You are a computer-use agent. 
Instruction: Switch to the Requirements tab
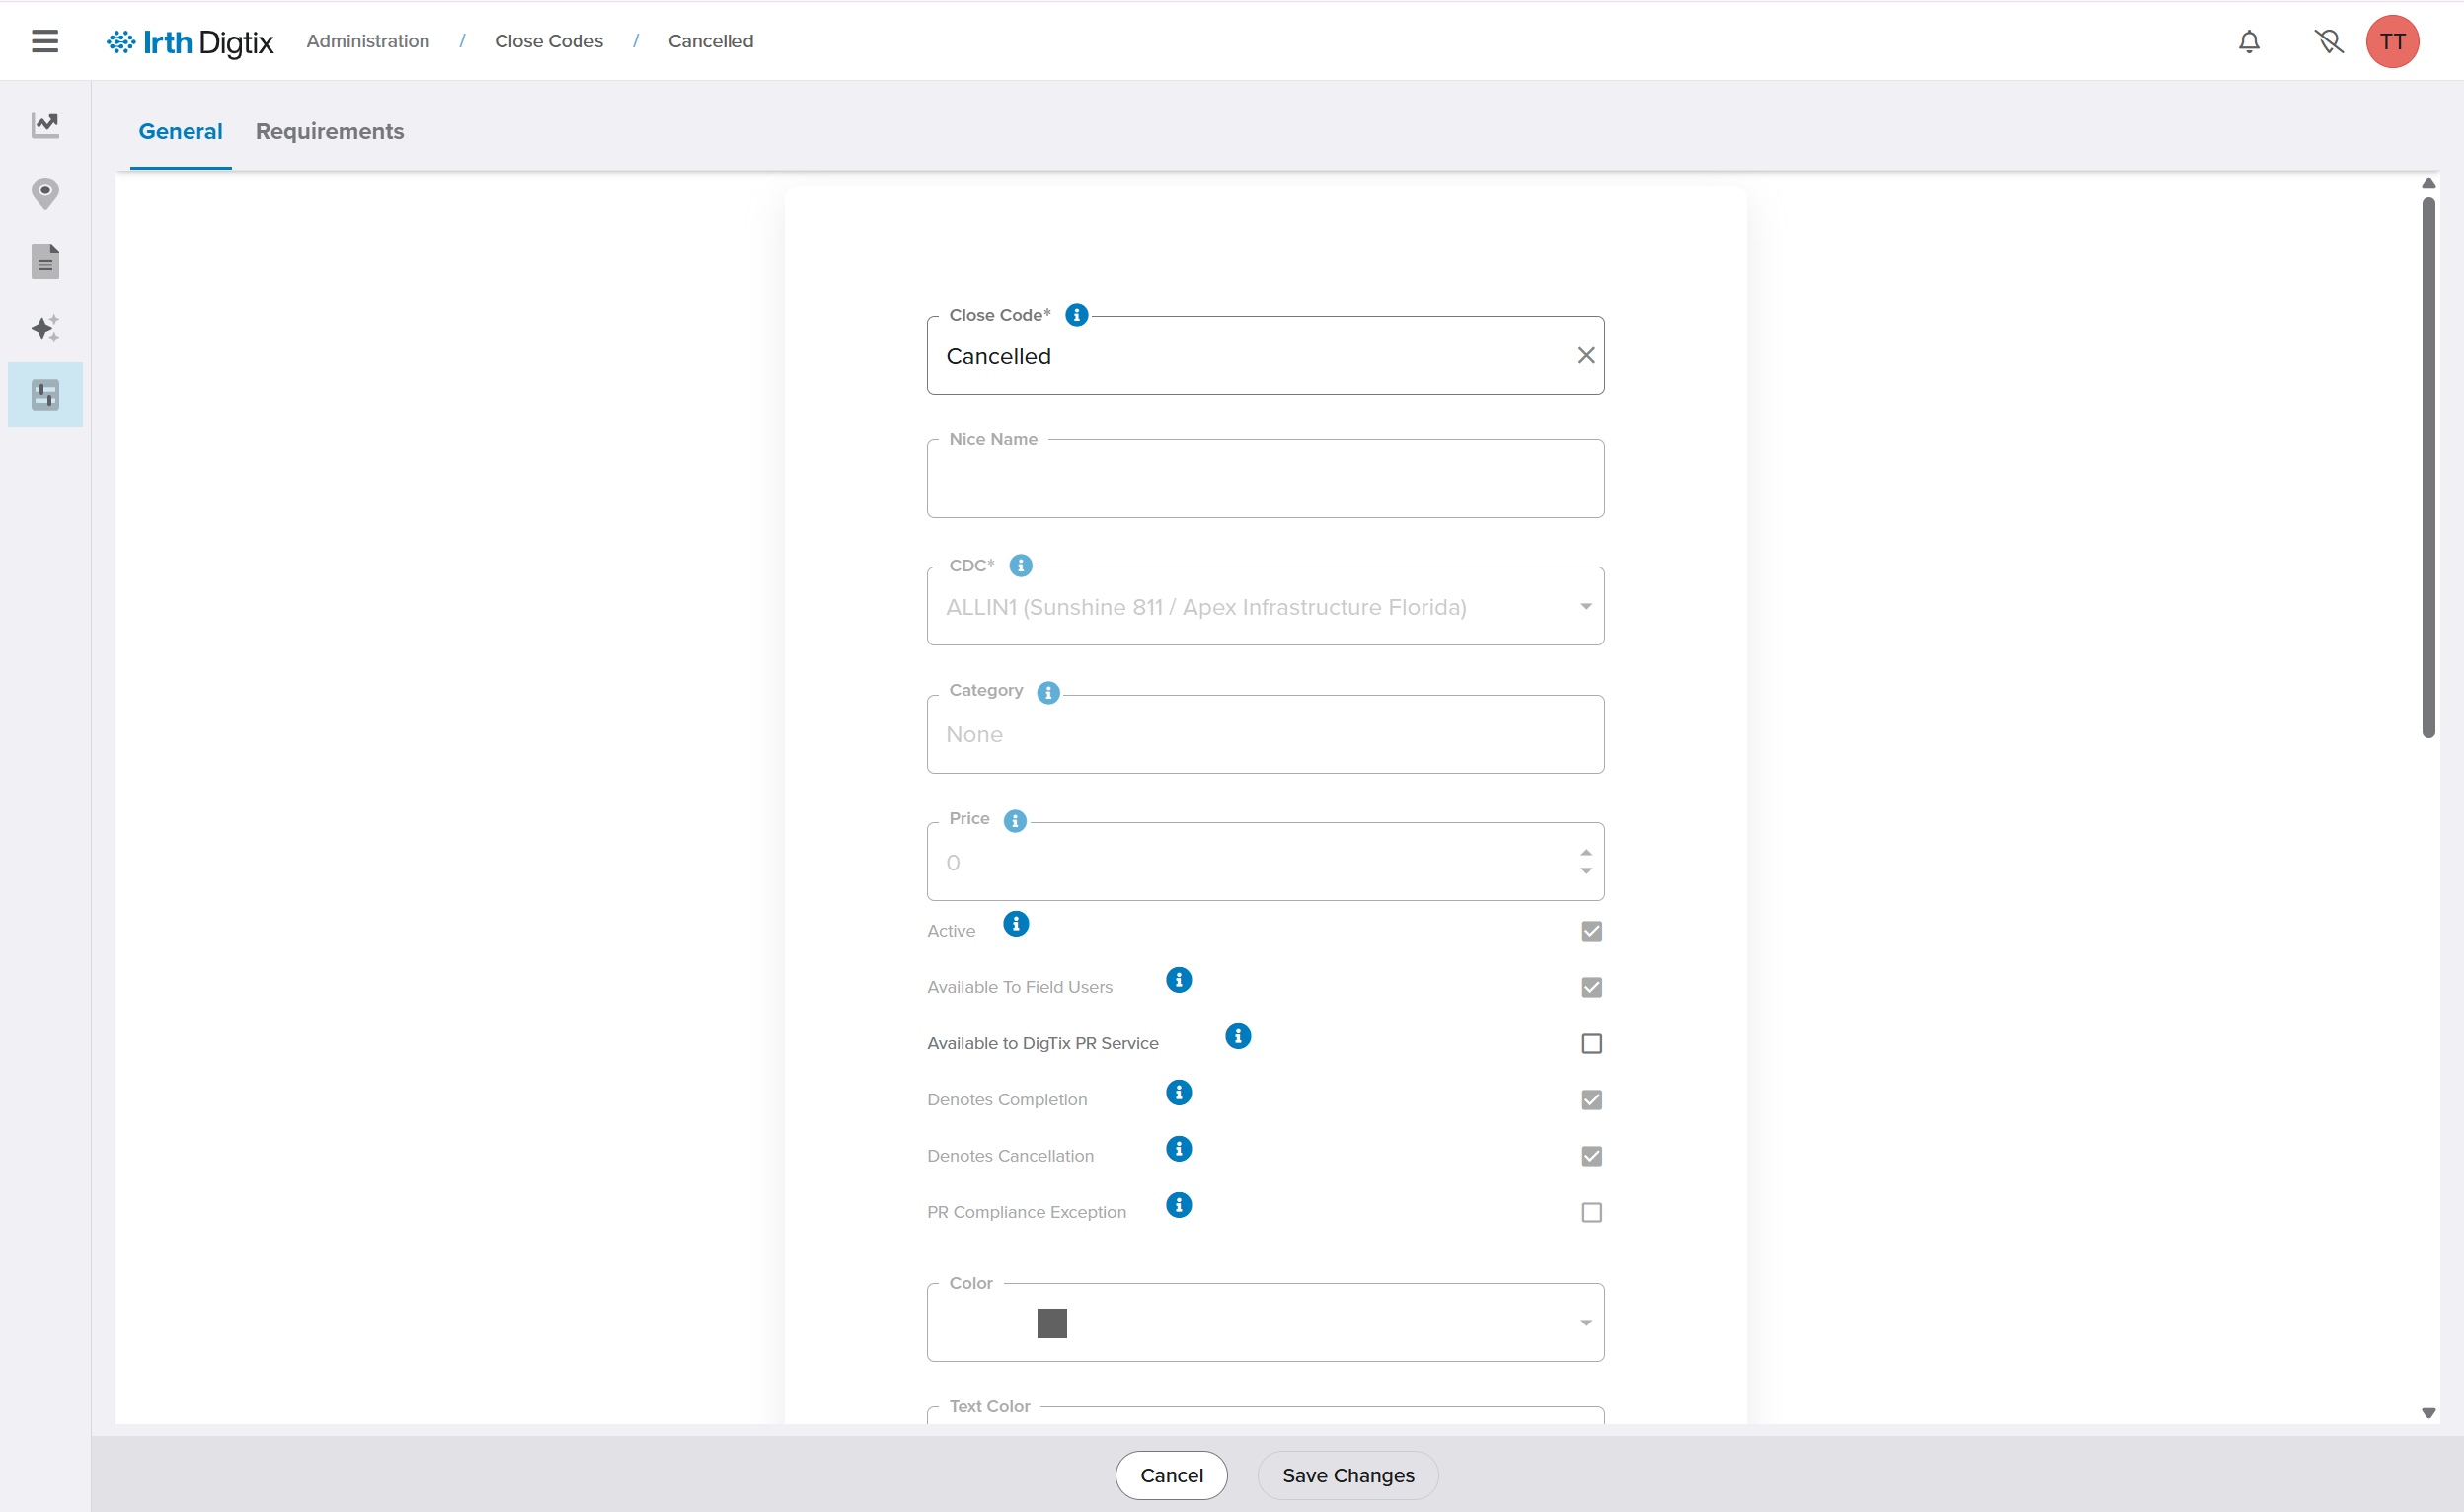(x=329, y=131)
